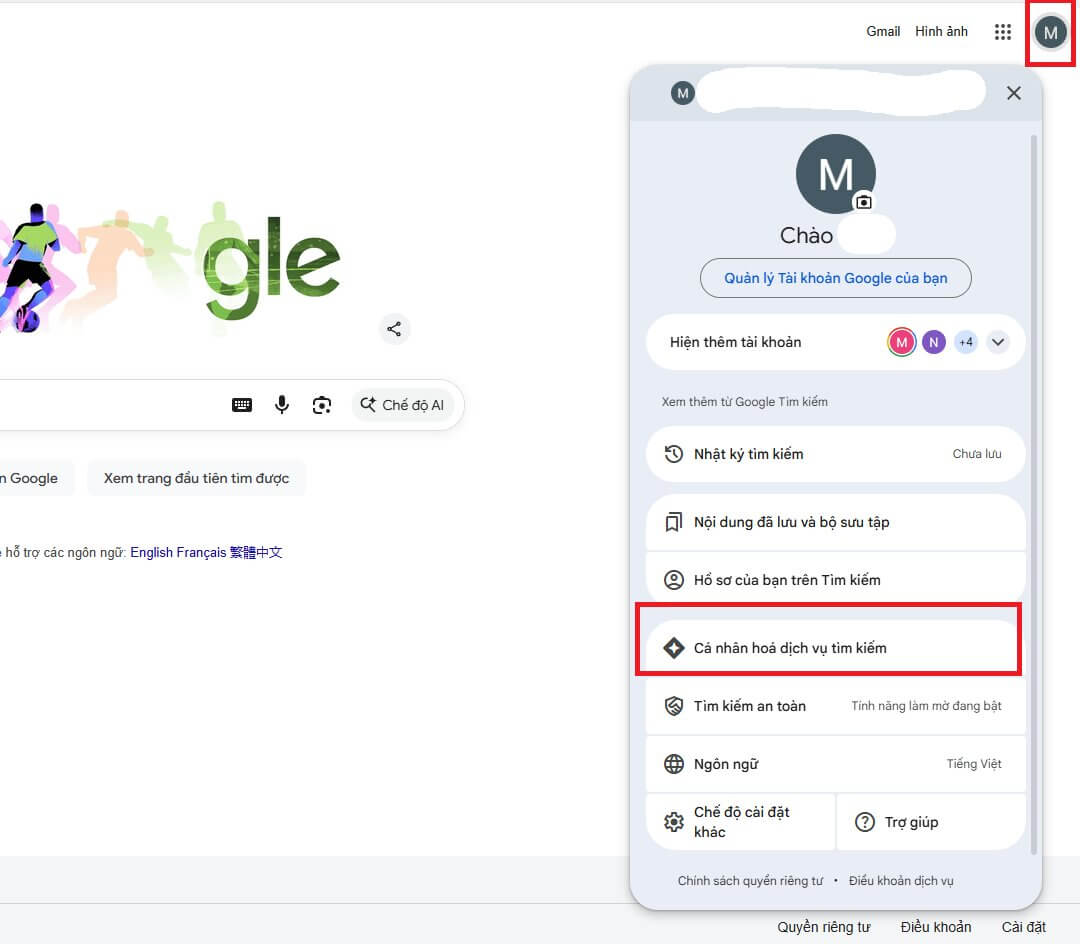The width and height of the screenshot is (1080, 944).
Task: Switch language to 繁體中文
Action: tap(256, 552)
